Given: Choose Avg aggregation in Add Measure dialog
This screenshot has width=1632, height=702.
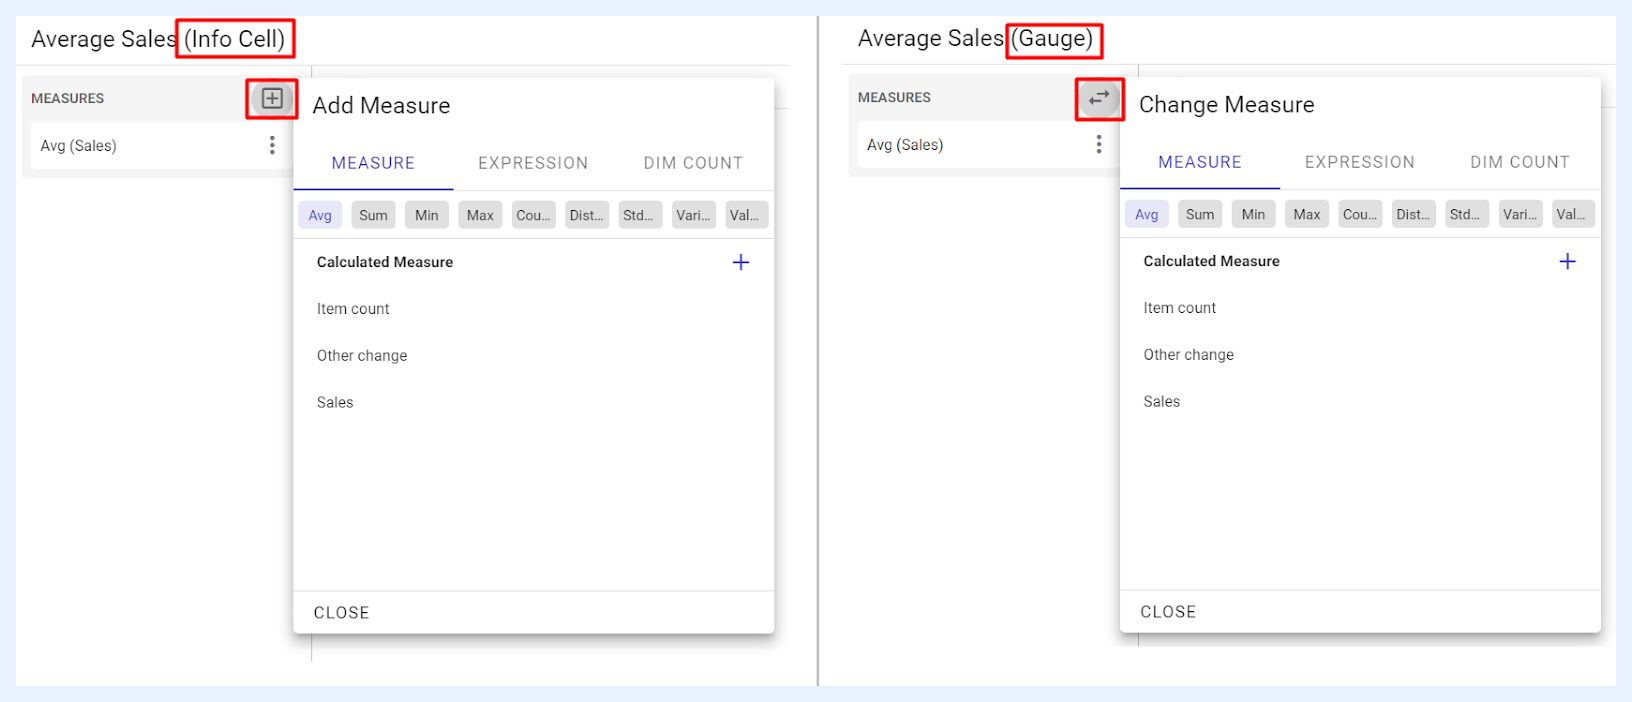Looking at the screenshot, I should [x=320, y=215].
